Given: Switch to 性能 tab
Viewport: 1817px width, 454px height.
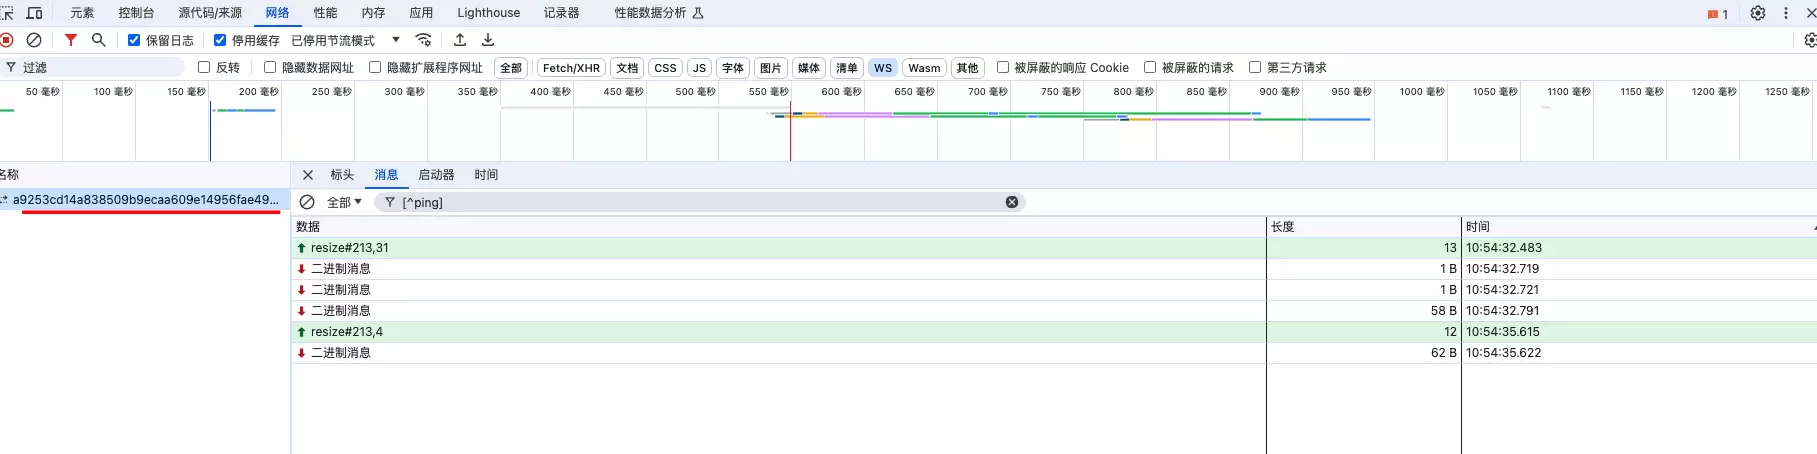Looking at the screenshot, I should pyautogui.click(x=325, y=13).
